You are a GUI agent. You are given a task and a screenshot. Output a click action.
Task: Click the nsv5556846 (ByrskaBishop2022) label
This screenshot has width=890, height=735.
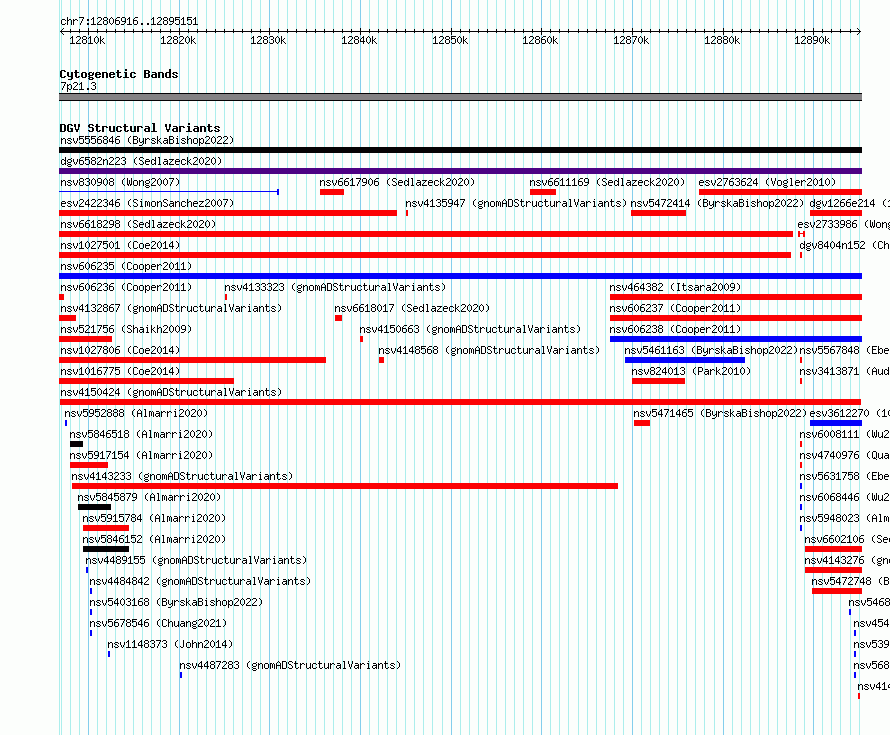pyautogui.click(x=147, y=140)
